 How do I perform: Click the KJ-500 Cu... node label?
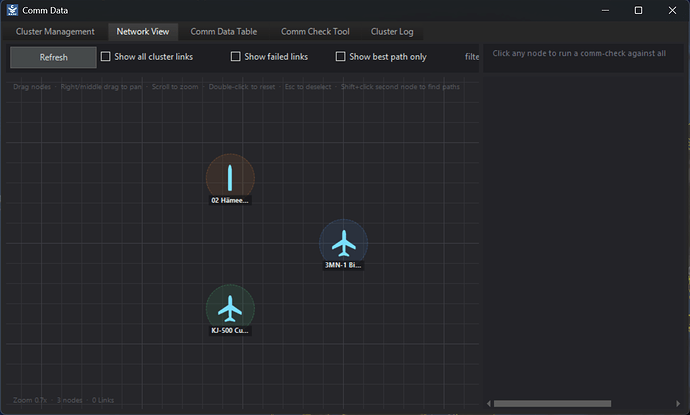(230, 331)
